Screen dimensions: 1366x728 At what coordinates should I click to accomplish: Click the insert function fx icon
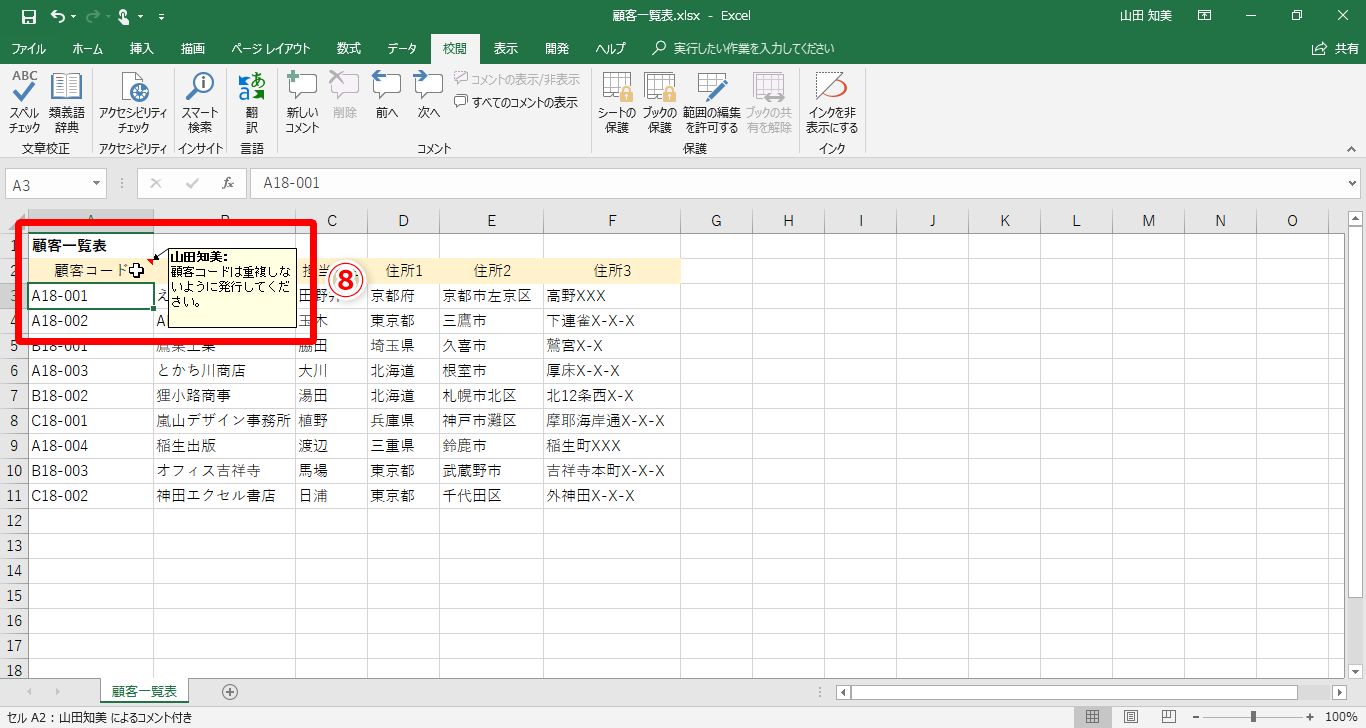228,184
